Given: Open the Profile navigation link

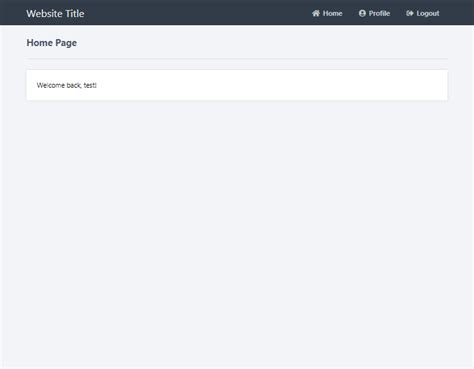Looking at the screenshot, I should pyautogui.click(x=374, y=13).
